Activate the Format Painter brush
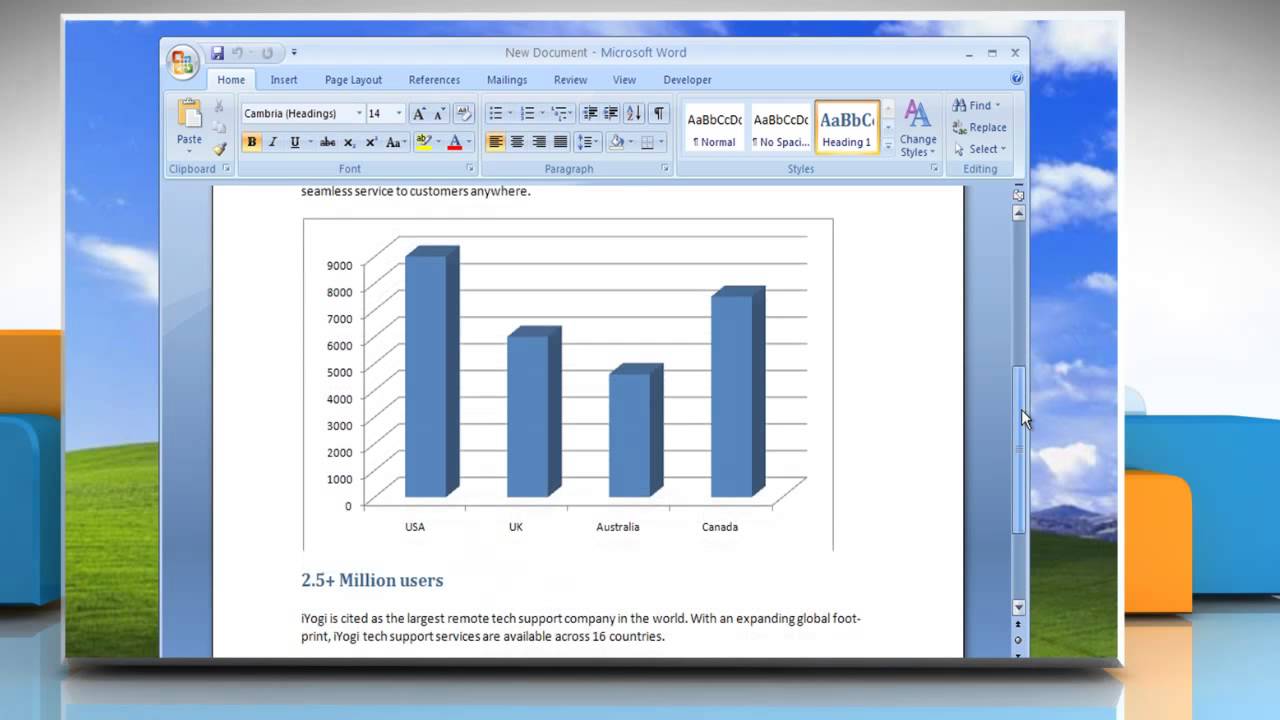Viewport: 1280px width, 720px height. coord(219,148)
